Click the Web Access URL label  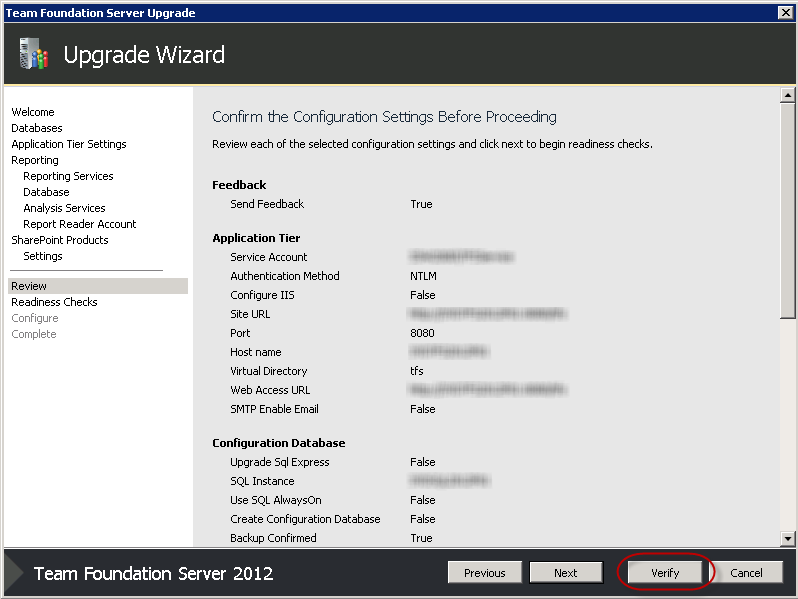270,390
